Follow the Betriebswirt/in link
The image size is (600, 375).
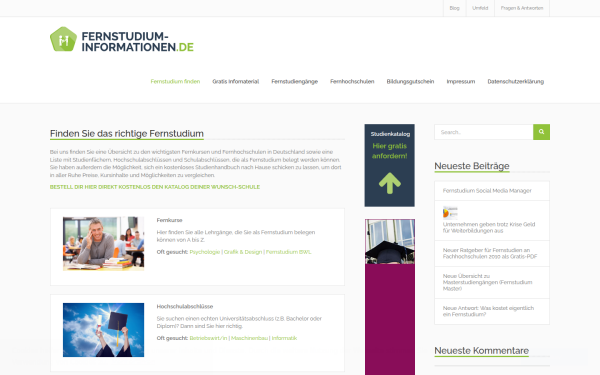tap(209, 338)
